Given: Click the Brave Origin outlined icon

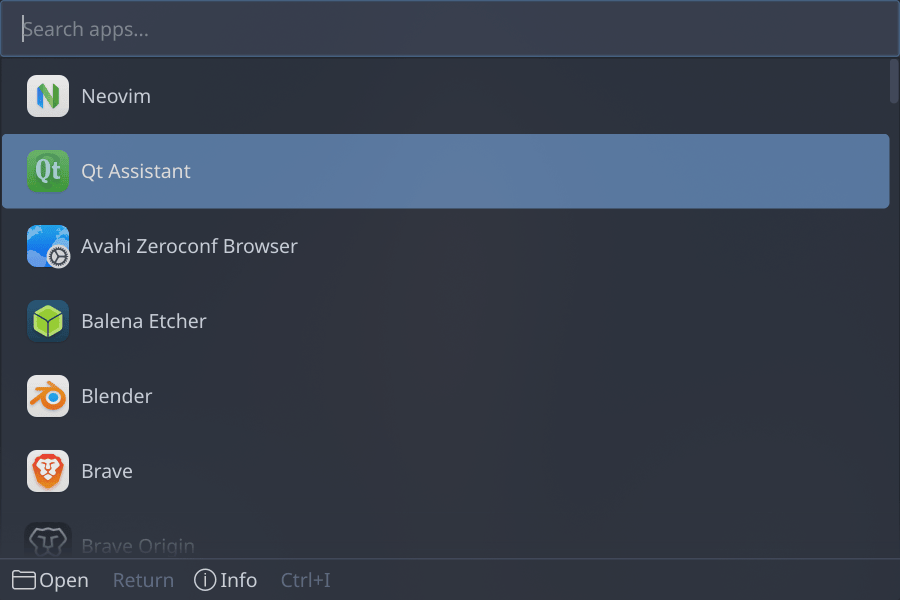Looking at the screenshot, I should (48, 540).
